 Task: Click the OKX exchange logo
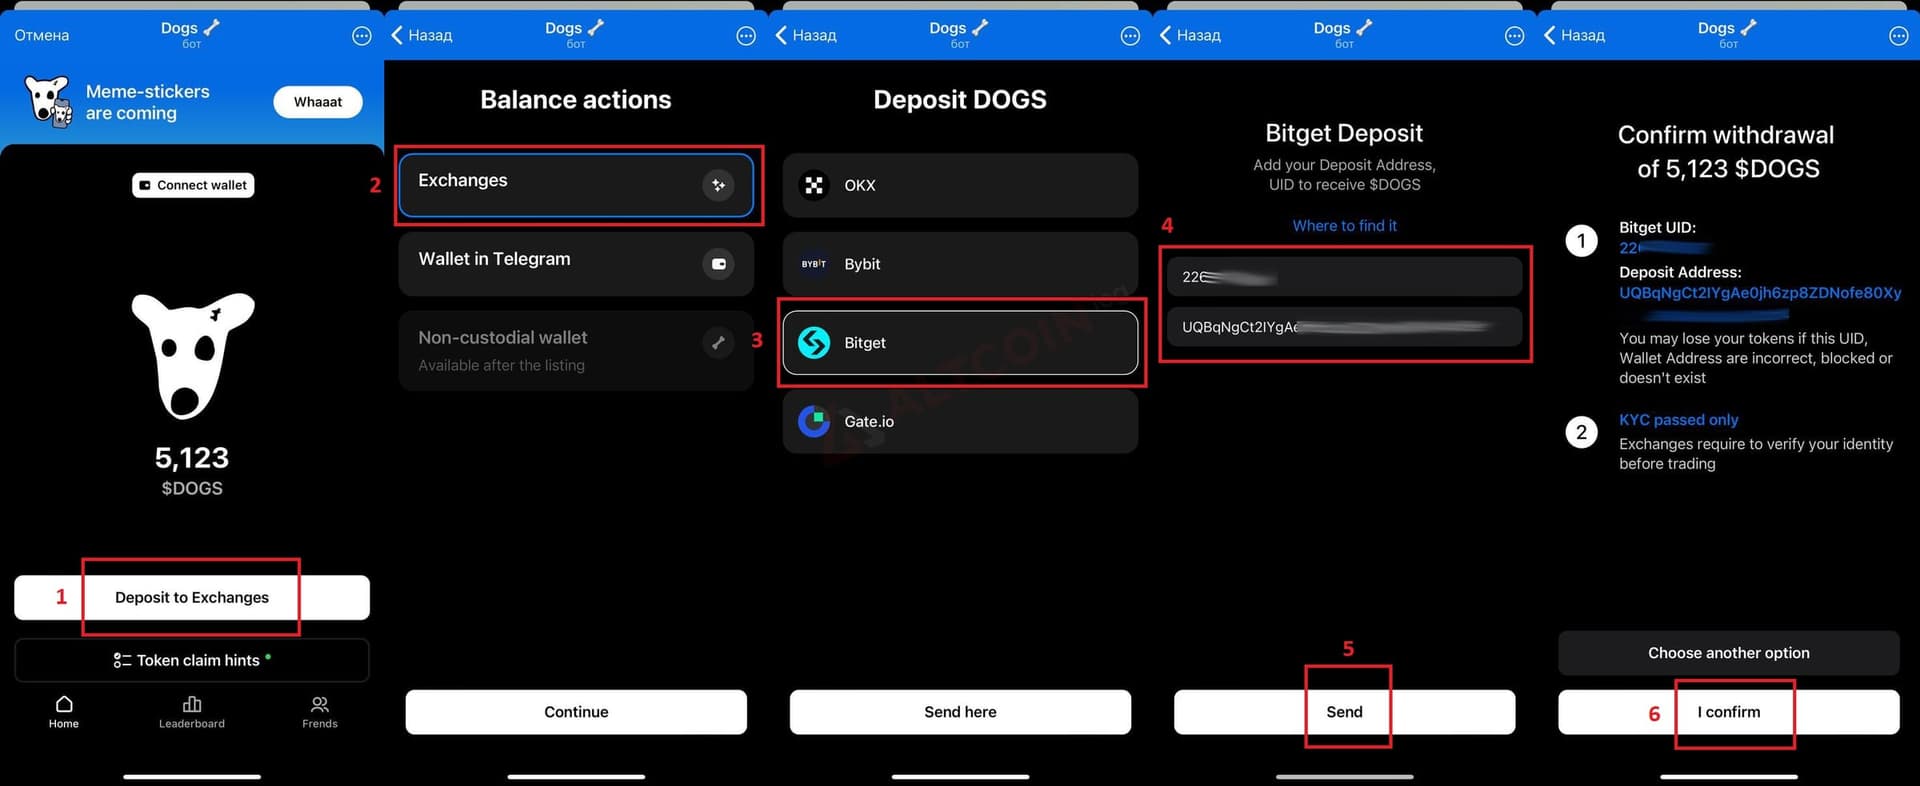(x=814, y=185)
